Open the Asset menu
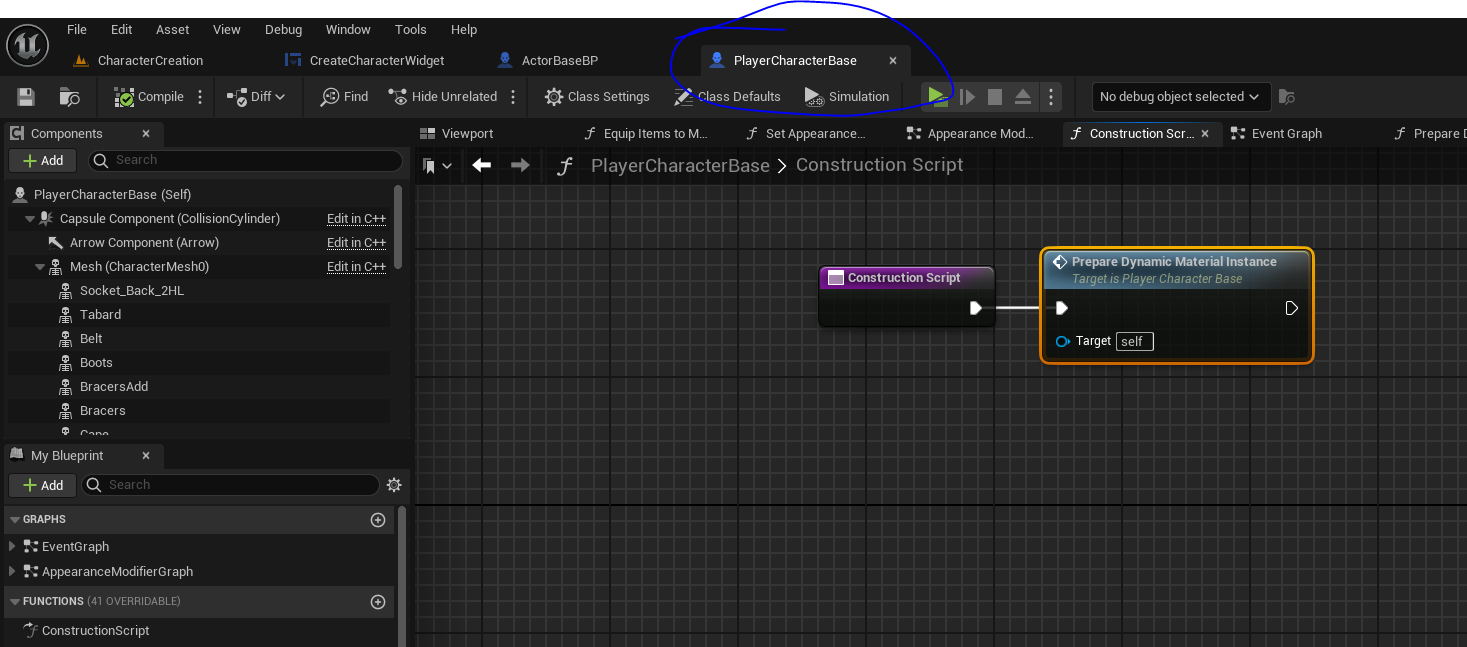1467x647 pixels. pyautogui.click(x=173, y=30)
